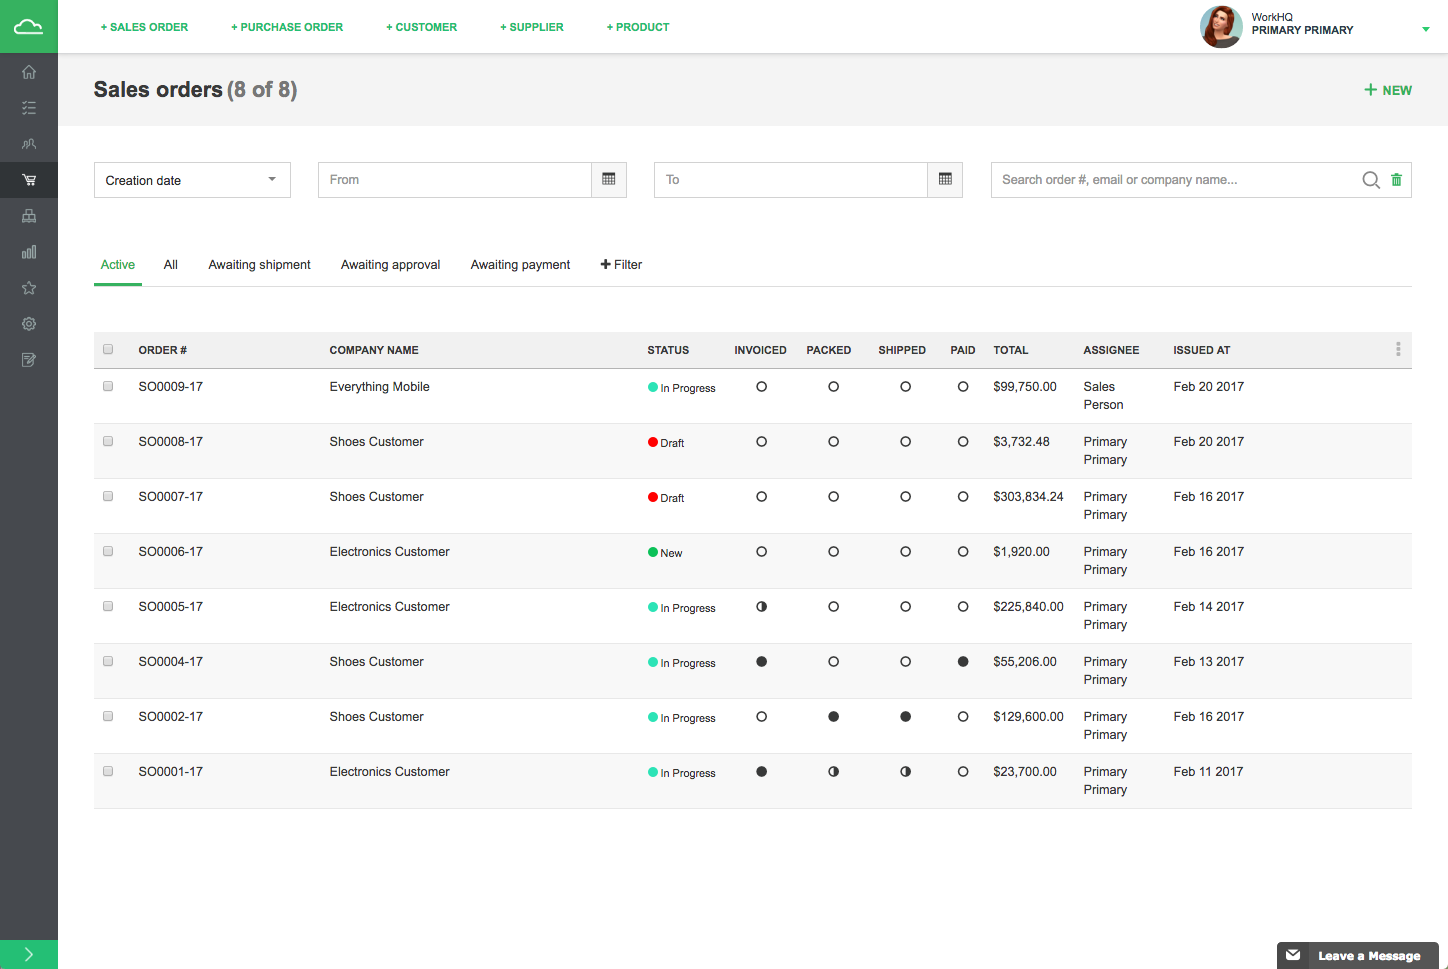Image resolution: width=1448 pixels, height=969 pixels.
Task: Click the people contacts icon in sidebar
Action: coord(29,144)
